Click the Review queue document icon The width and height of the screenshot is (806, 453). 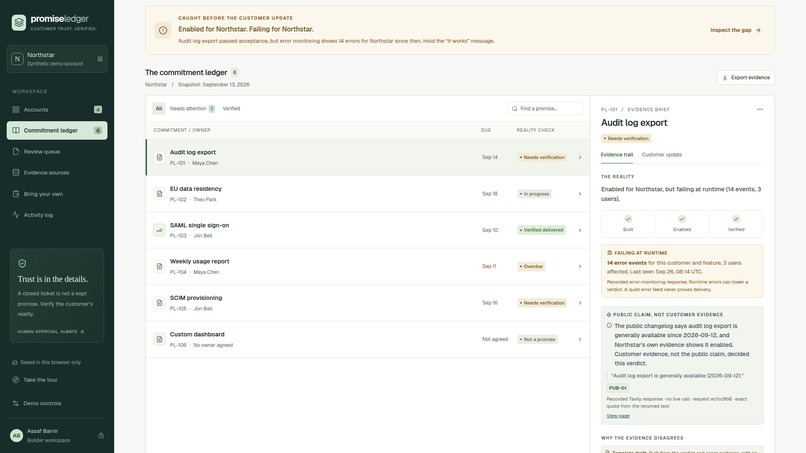tap(16, 152)
